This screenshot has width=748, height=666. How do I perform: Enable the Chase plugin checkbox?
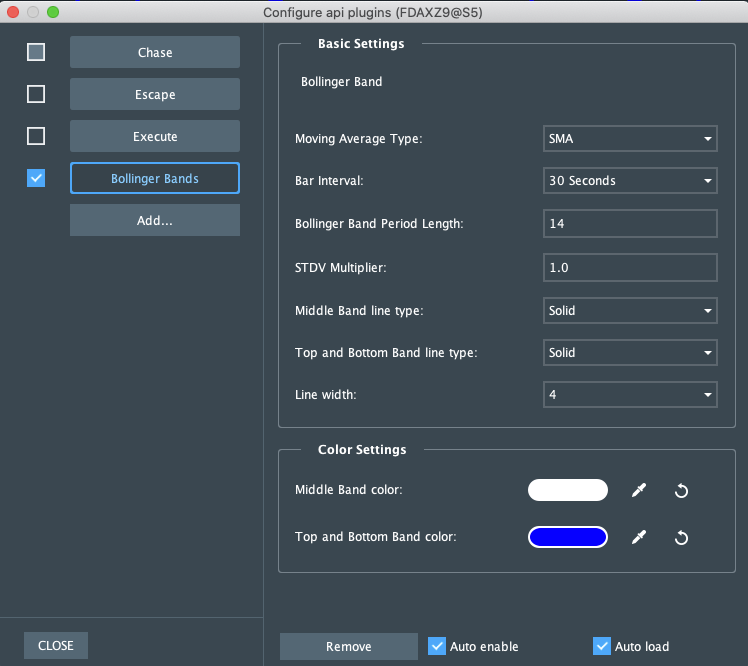(x=36, y=52)
